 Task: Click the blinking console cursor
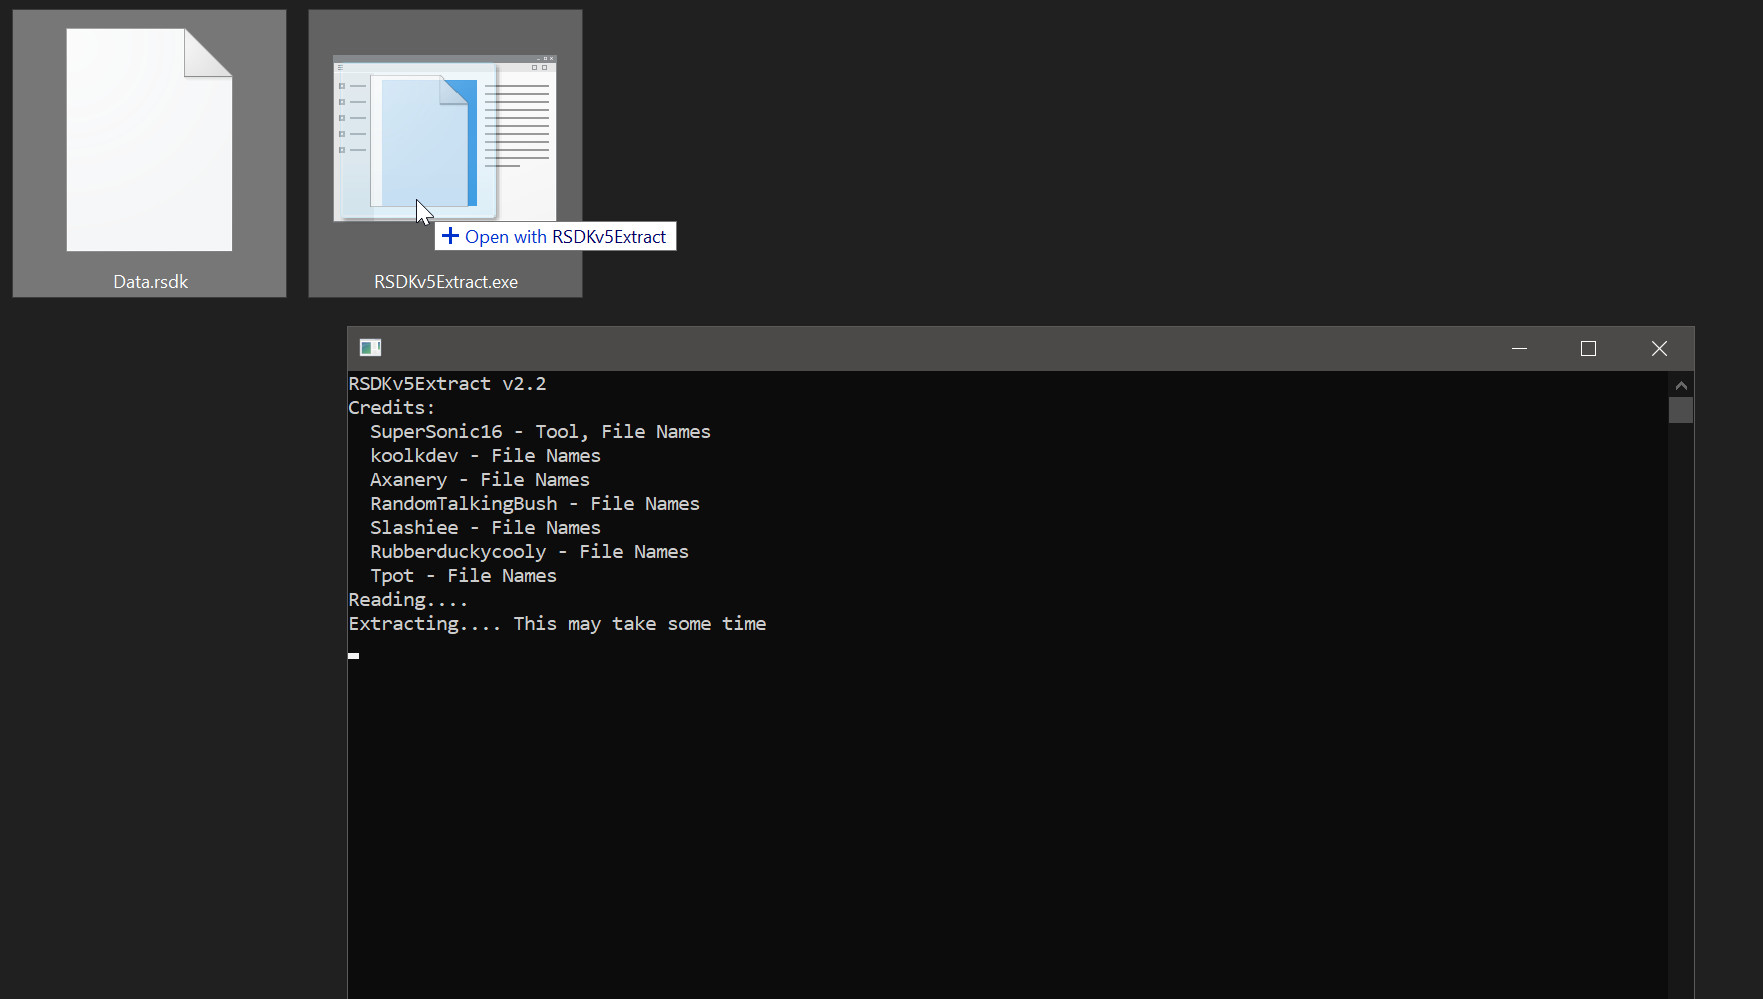(x=353, y=655)
